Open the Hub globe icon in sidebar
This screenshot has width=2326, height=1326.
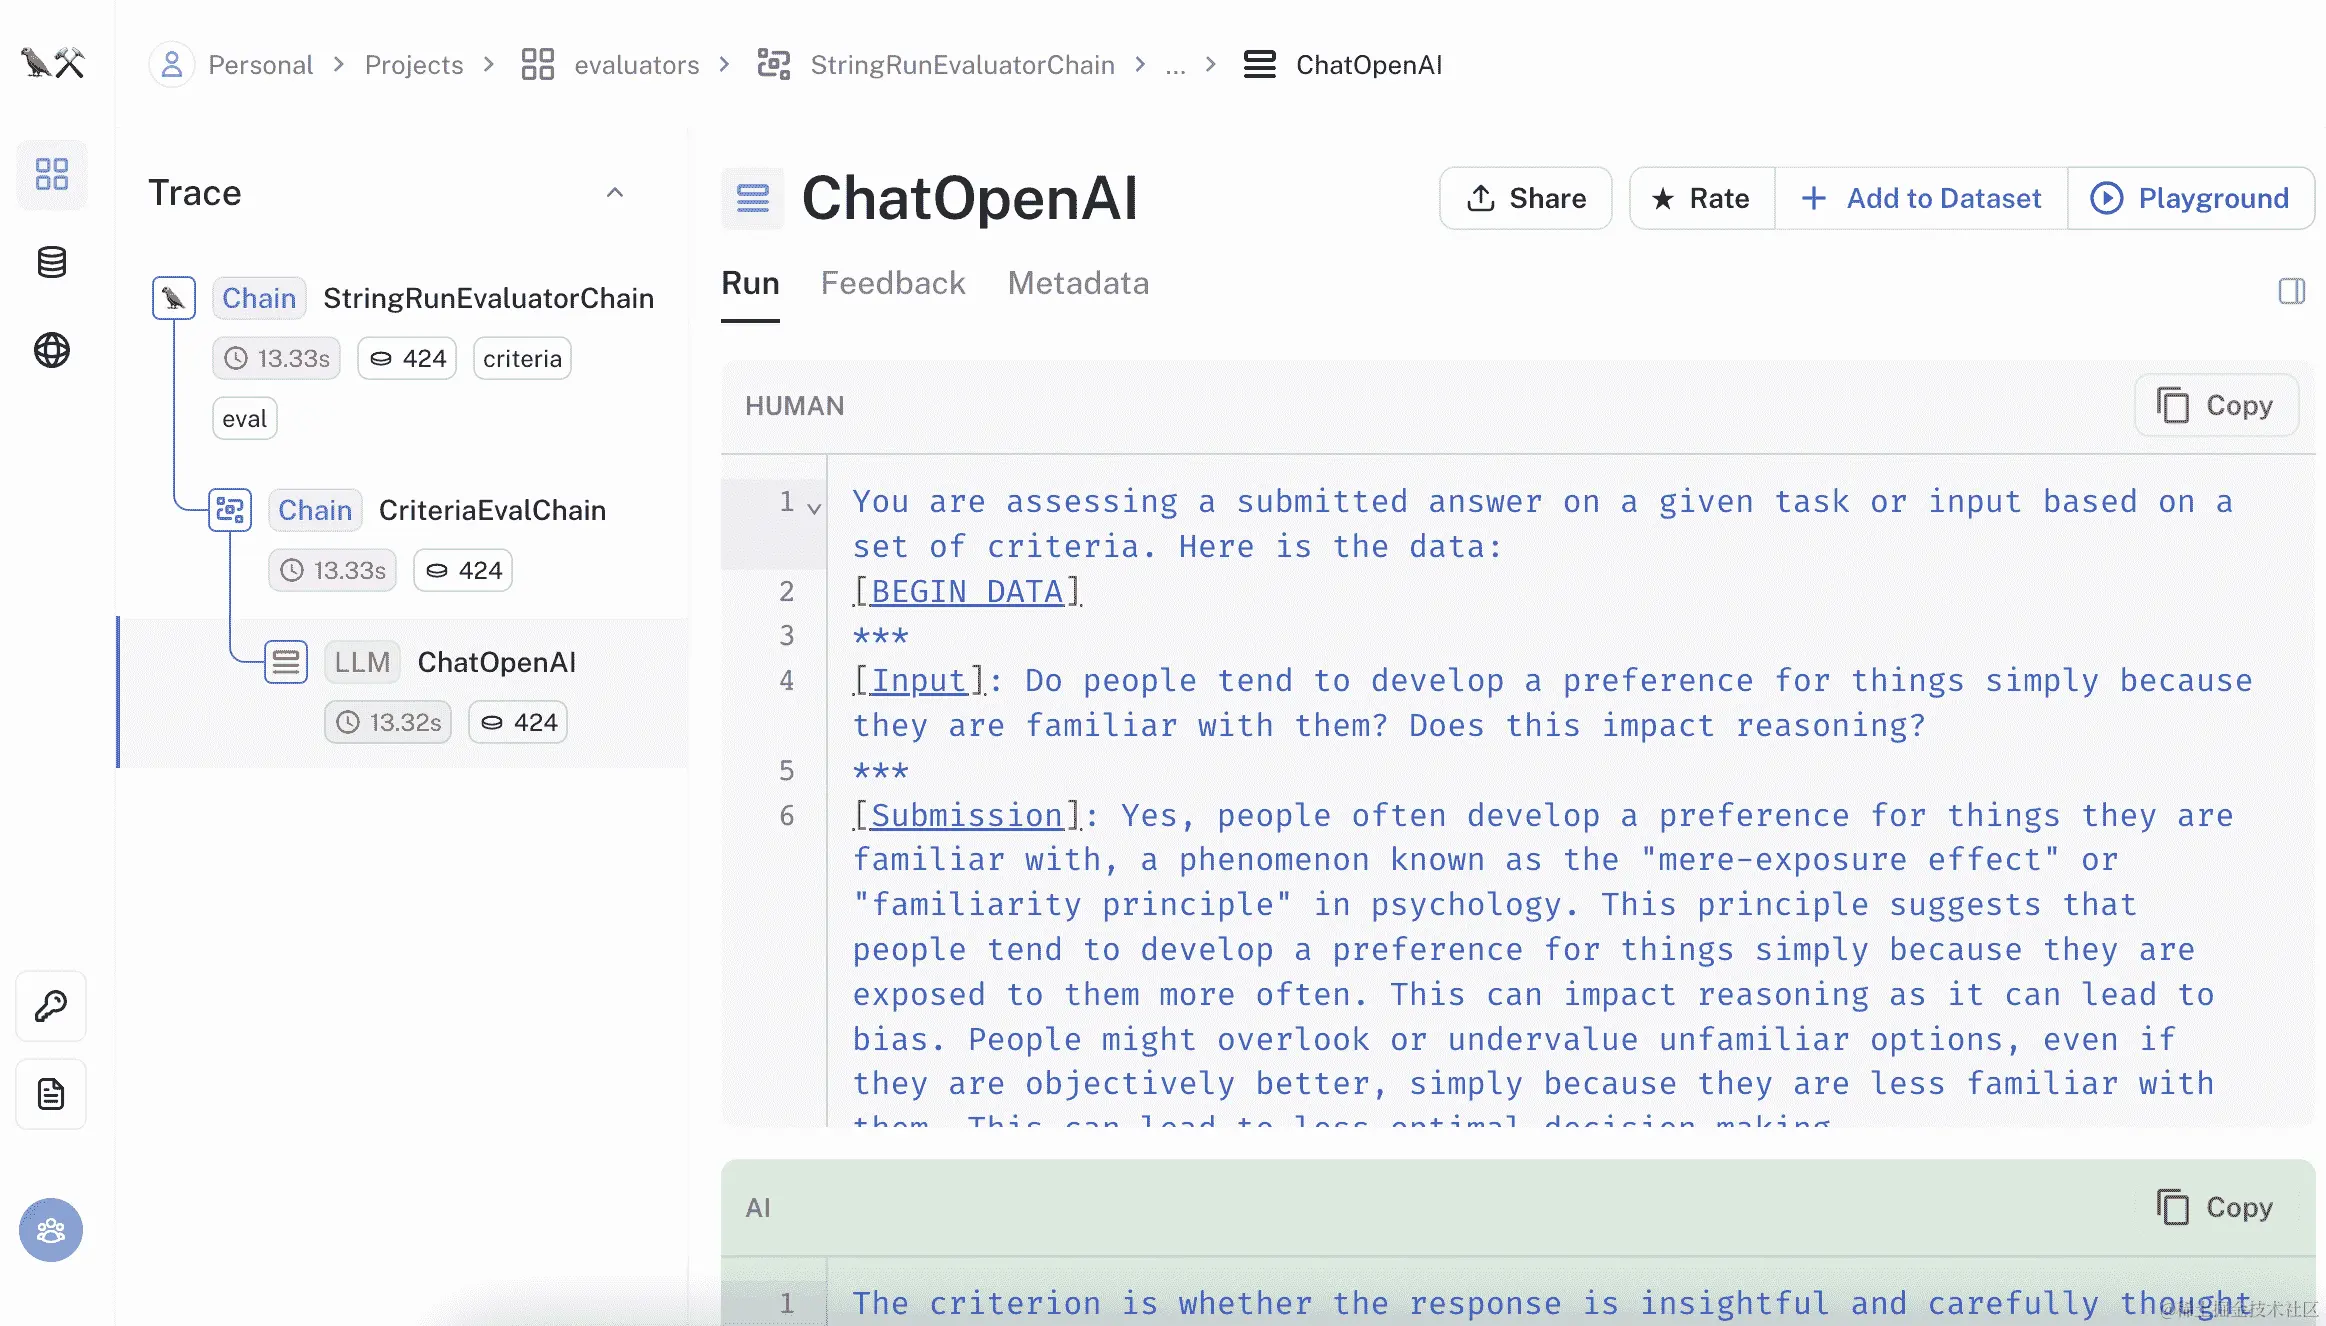[52, 350]
